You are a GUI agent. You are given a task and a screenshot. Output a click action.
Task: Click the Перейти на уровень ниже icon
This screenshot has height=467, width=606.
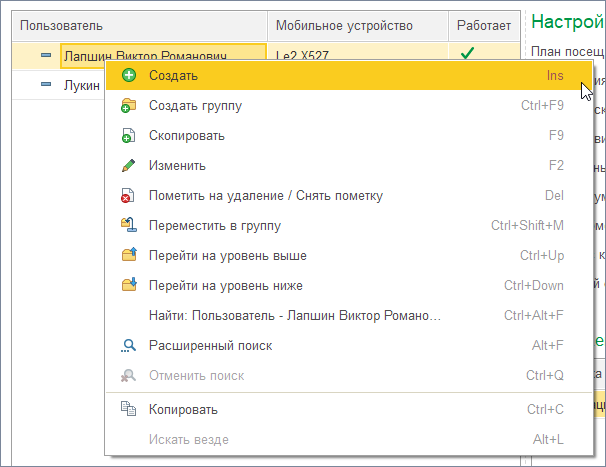coord(128,286)
